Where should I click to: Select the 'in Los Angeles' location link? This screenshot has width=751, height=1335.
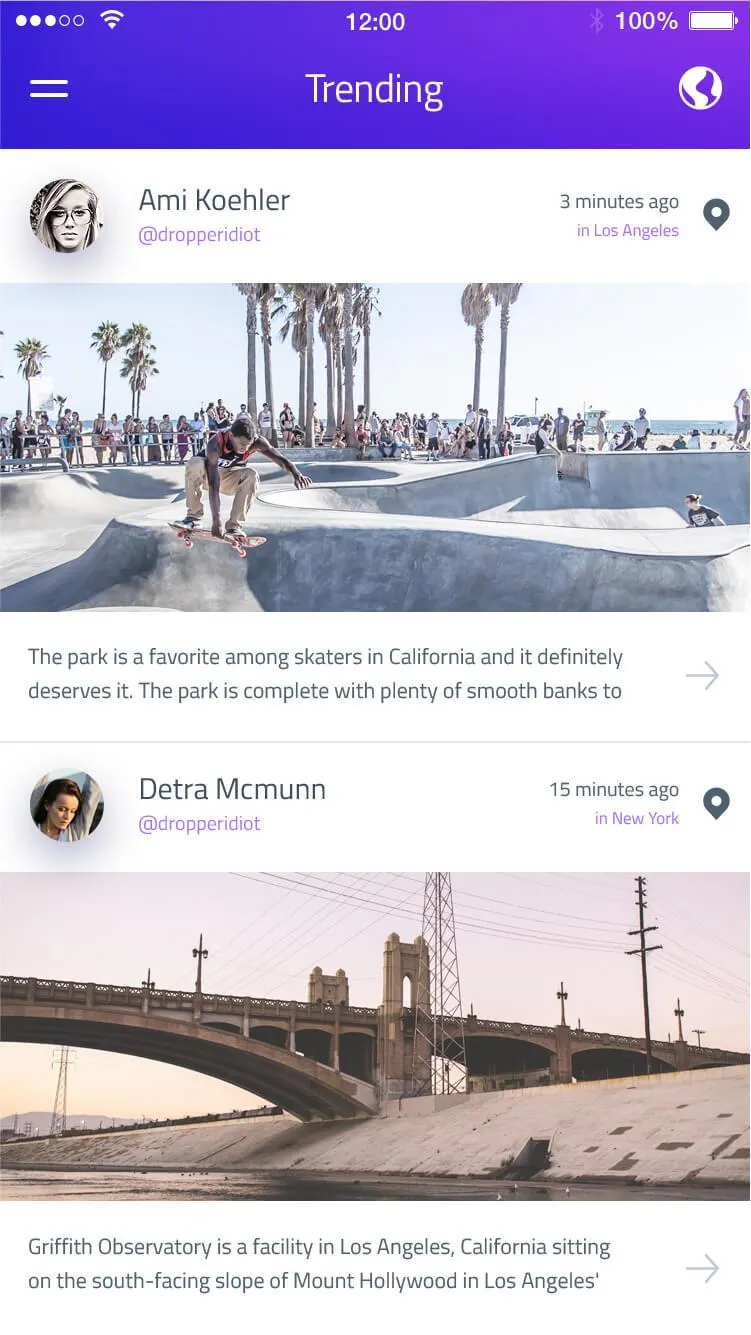[628, 231]
